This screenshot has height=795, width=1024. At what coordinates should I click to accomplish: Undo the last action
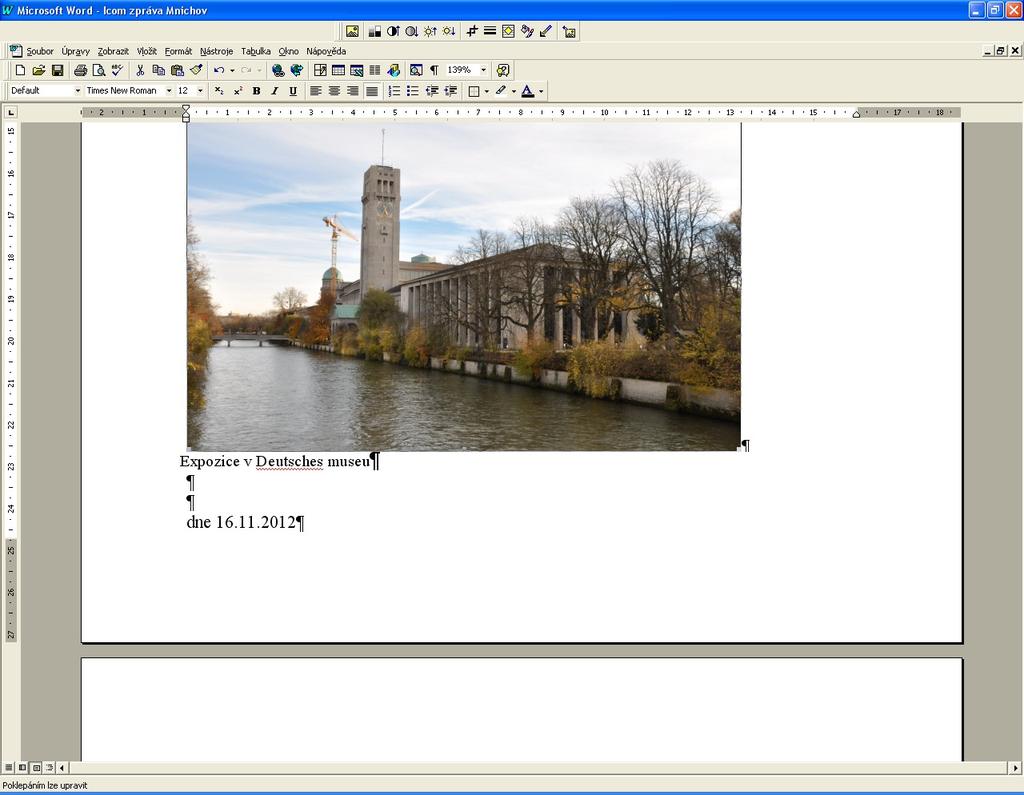point(219,70)
